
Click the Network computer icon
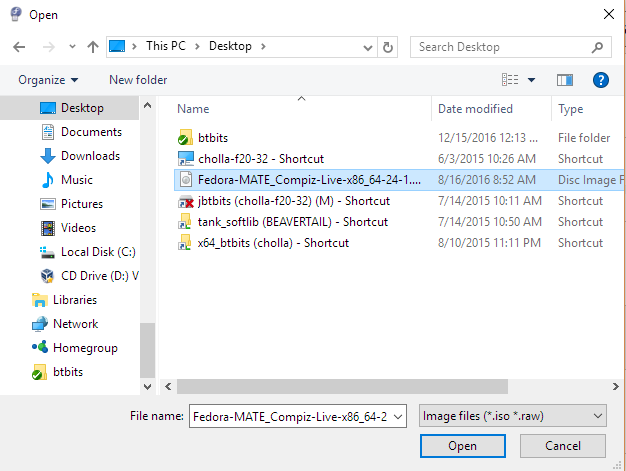[x=40, y=324]
